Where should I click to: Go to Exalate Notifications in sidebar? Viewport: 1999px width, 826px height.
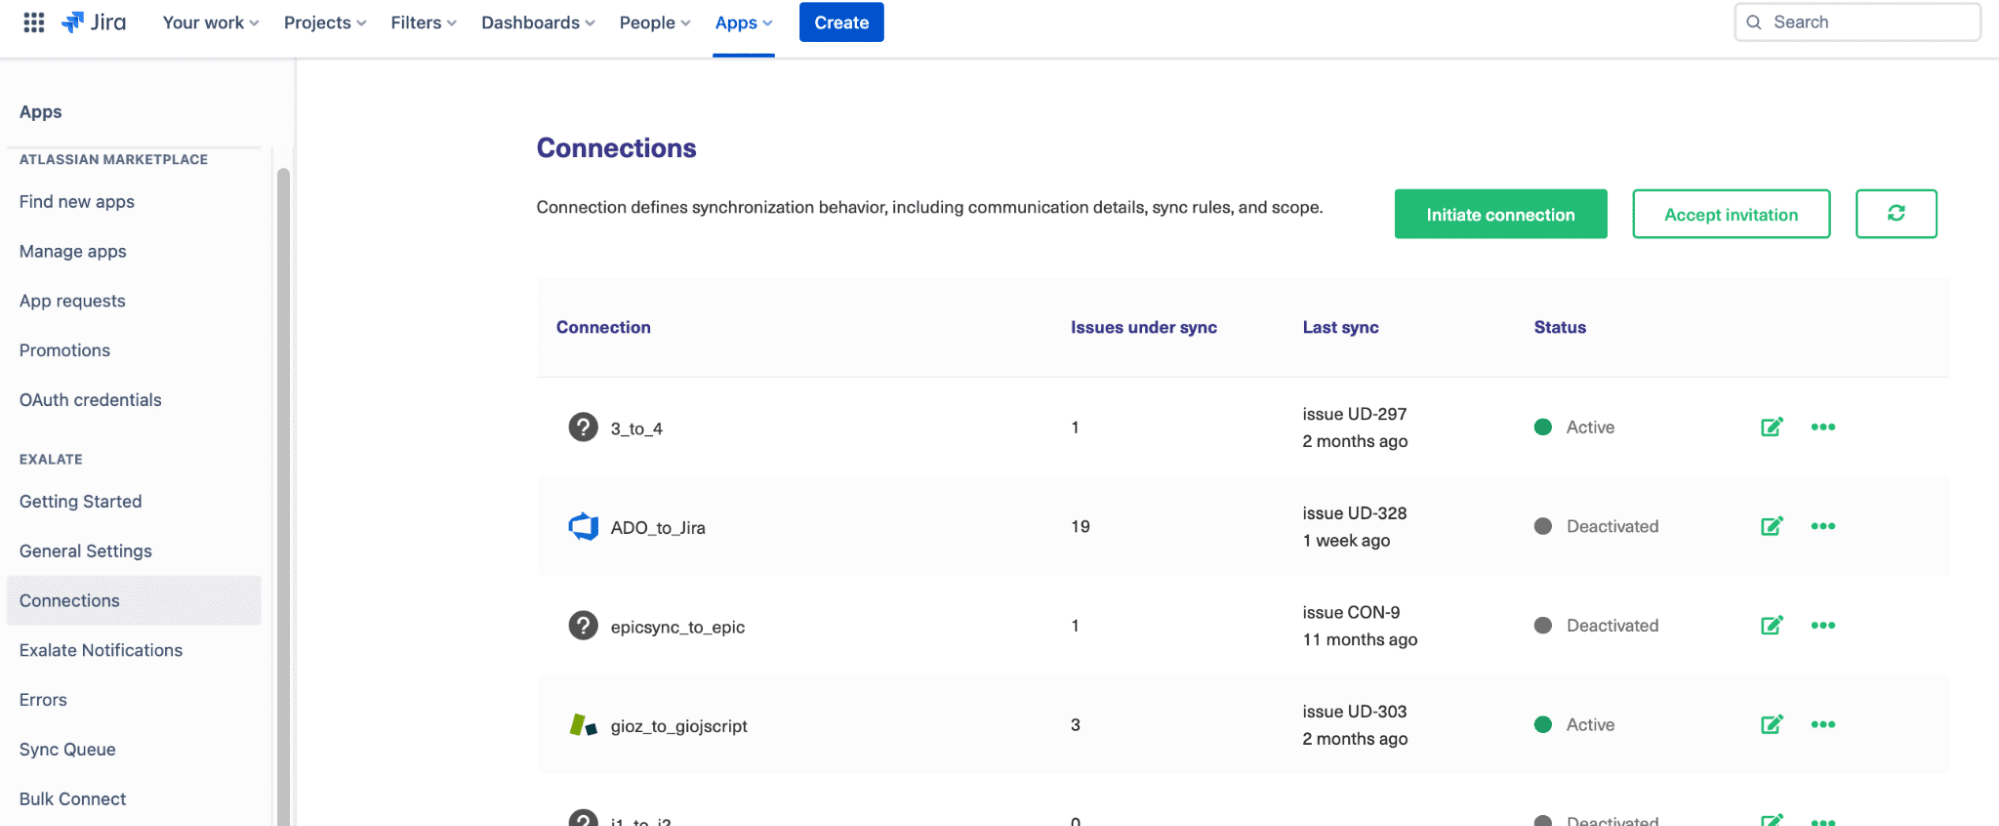click(101, 650)
